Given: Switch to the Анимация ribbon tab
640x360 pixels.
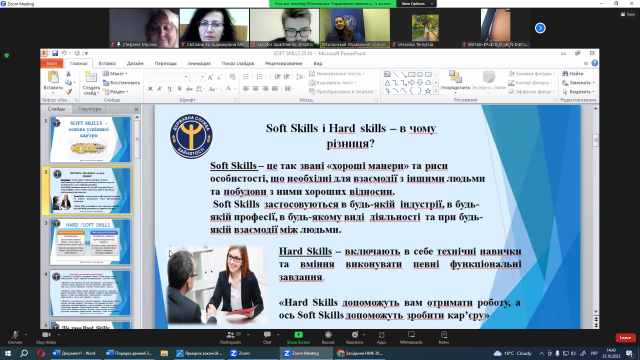Looking at the screenshot, I should coord(199,63).
